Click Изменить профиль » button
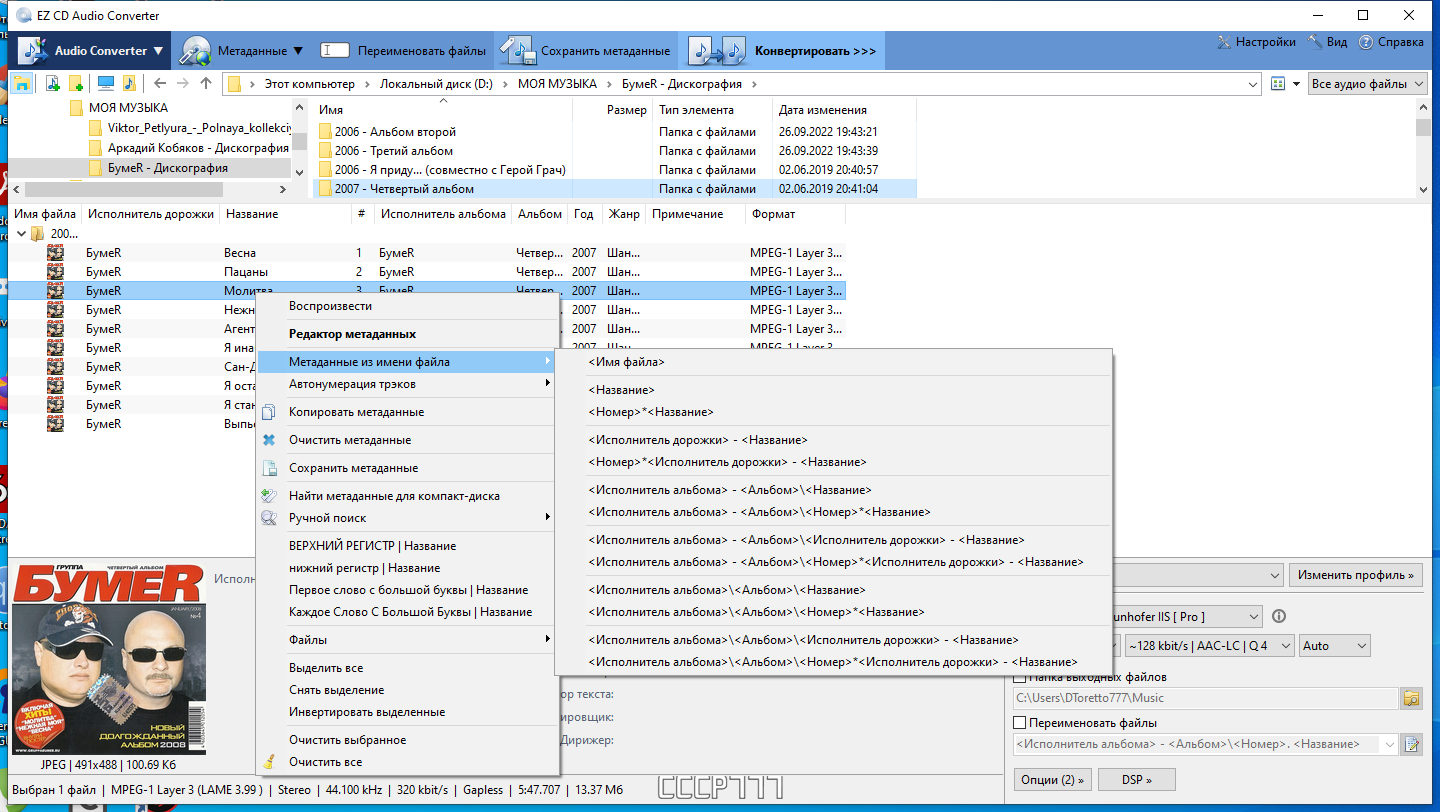 (x=1357, y=575)
